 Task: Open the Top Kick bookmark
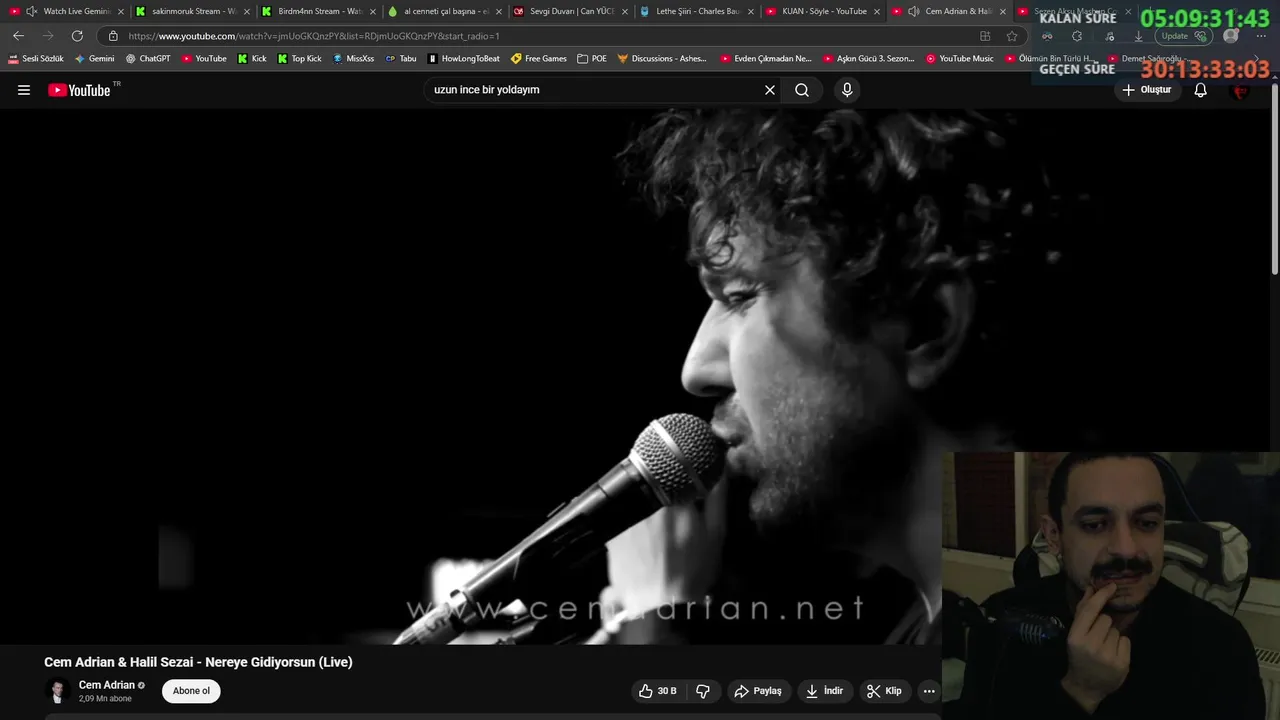[x=299, y=59]
